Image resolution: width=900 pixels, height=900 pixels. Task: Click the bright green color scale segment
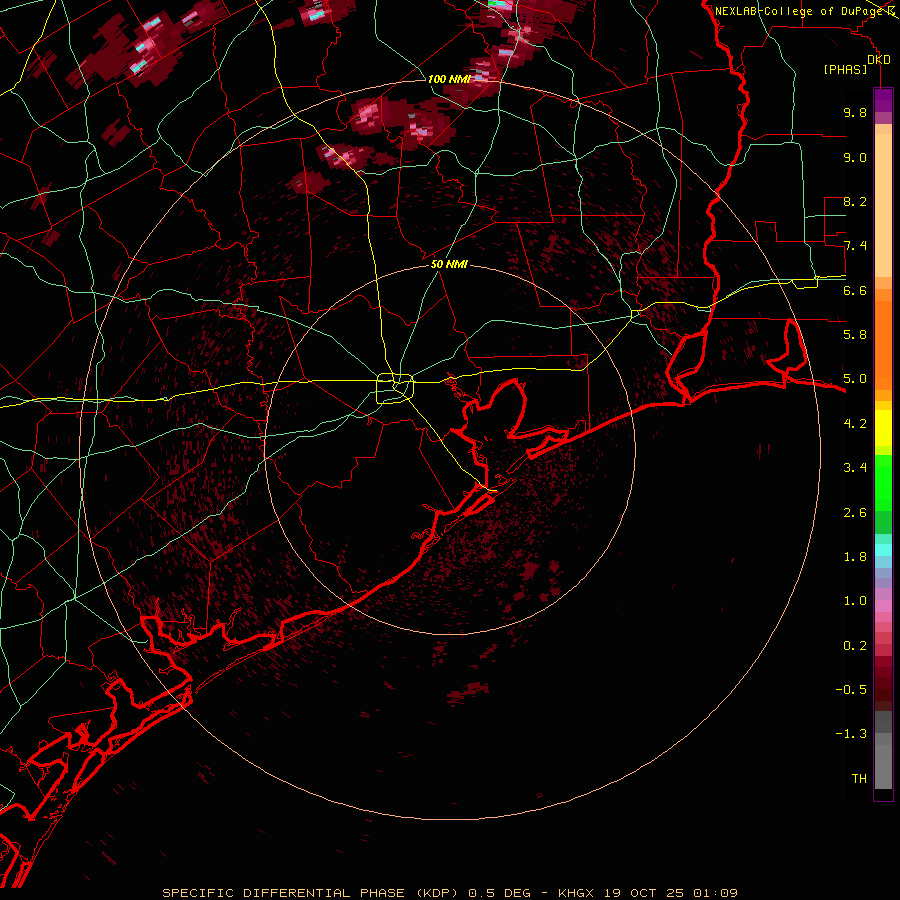coord(883,482)
